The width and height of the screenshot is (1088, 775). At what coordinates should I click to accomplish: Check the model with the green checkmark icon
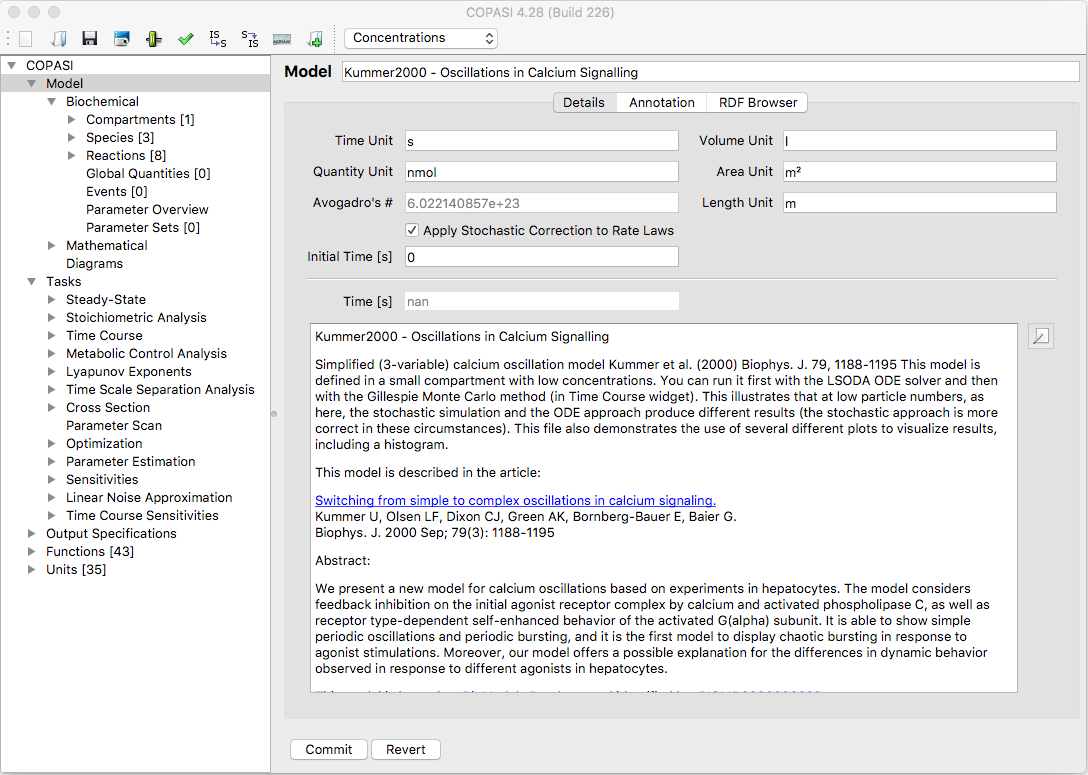(185, 39)
